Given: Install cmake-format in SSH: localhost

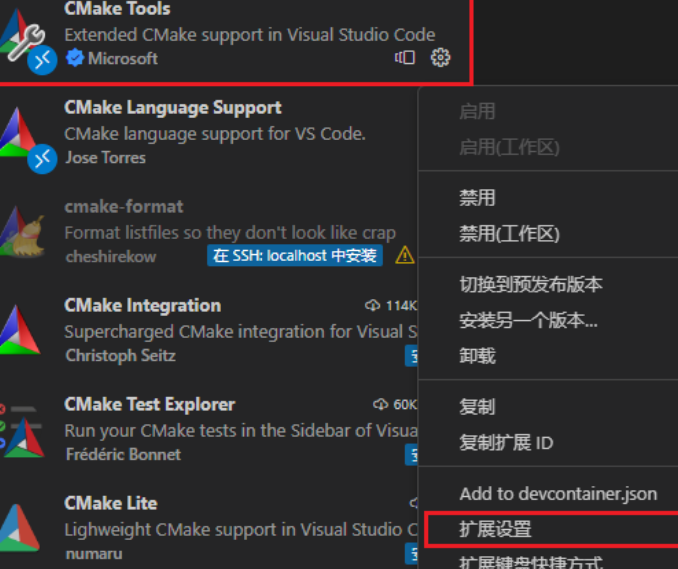Looking at the screenshot, I should tap(294, 256).
